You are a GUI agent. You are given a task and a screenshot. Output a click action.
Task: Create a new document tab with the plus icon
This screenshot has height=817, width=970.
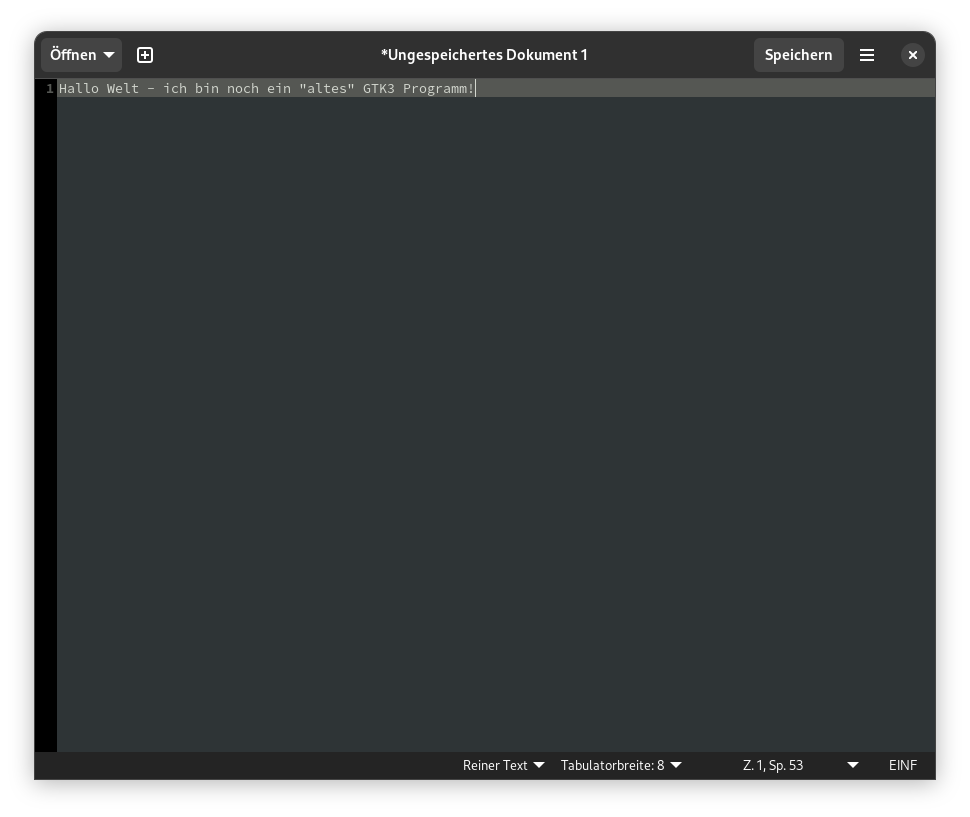pos(145,55)
